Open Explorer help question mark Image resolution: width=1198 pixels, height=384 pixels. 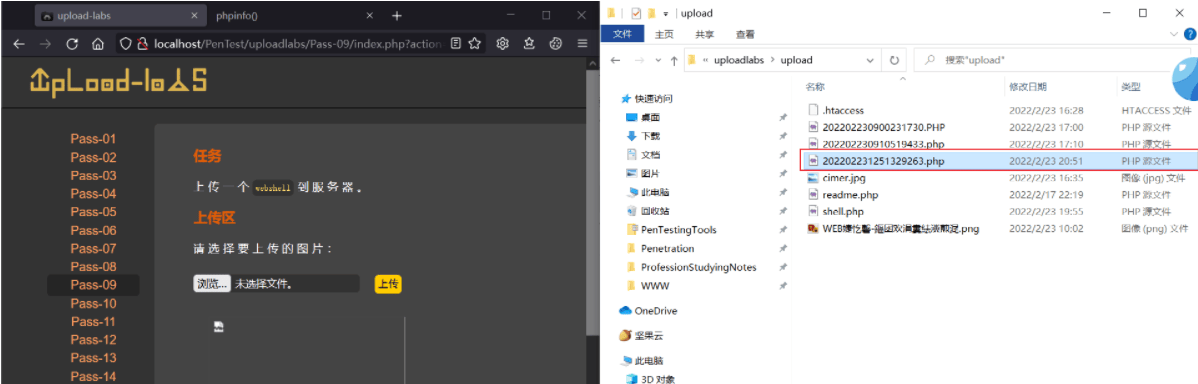click(x=1190, y=34)
